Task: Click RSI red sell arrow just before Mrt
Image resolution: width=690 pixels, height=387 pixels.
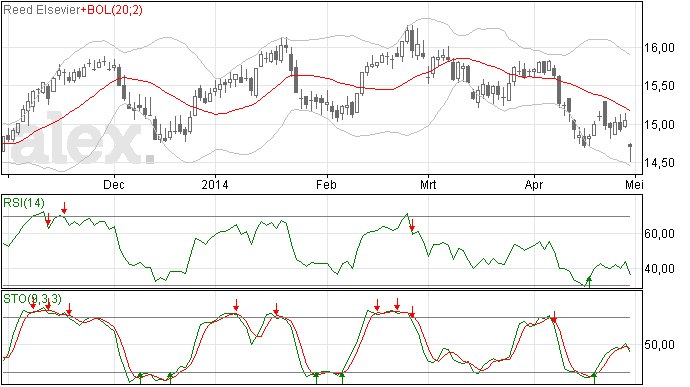Action: click(x=412, y=225)
